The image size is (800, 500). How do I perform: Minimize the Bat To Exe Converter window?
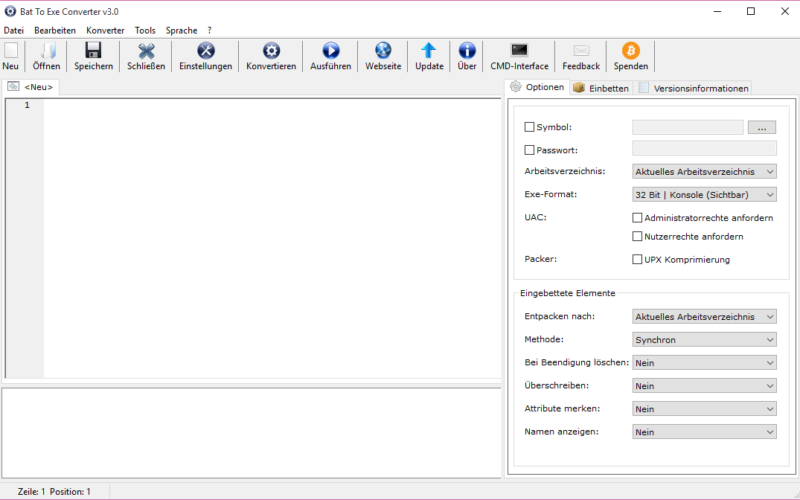tap(717, 11)
